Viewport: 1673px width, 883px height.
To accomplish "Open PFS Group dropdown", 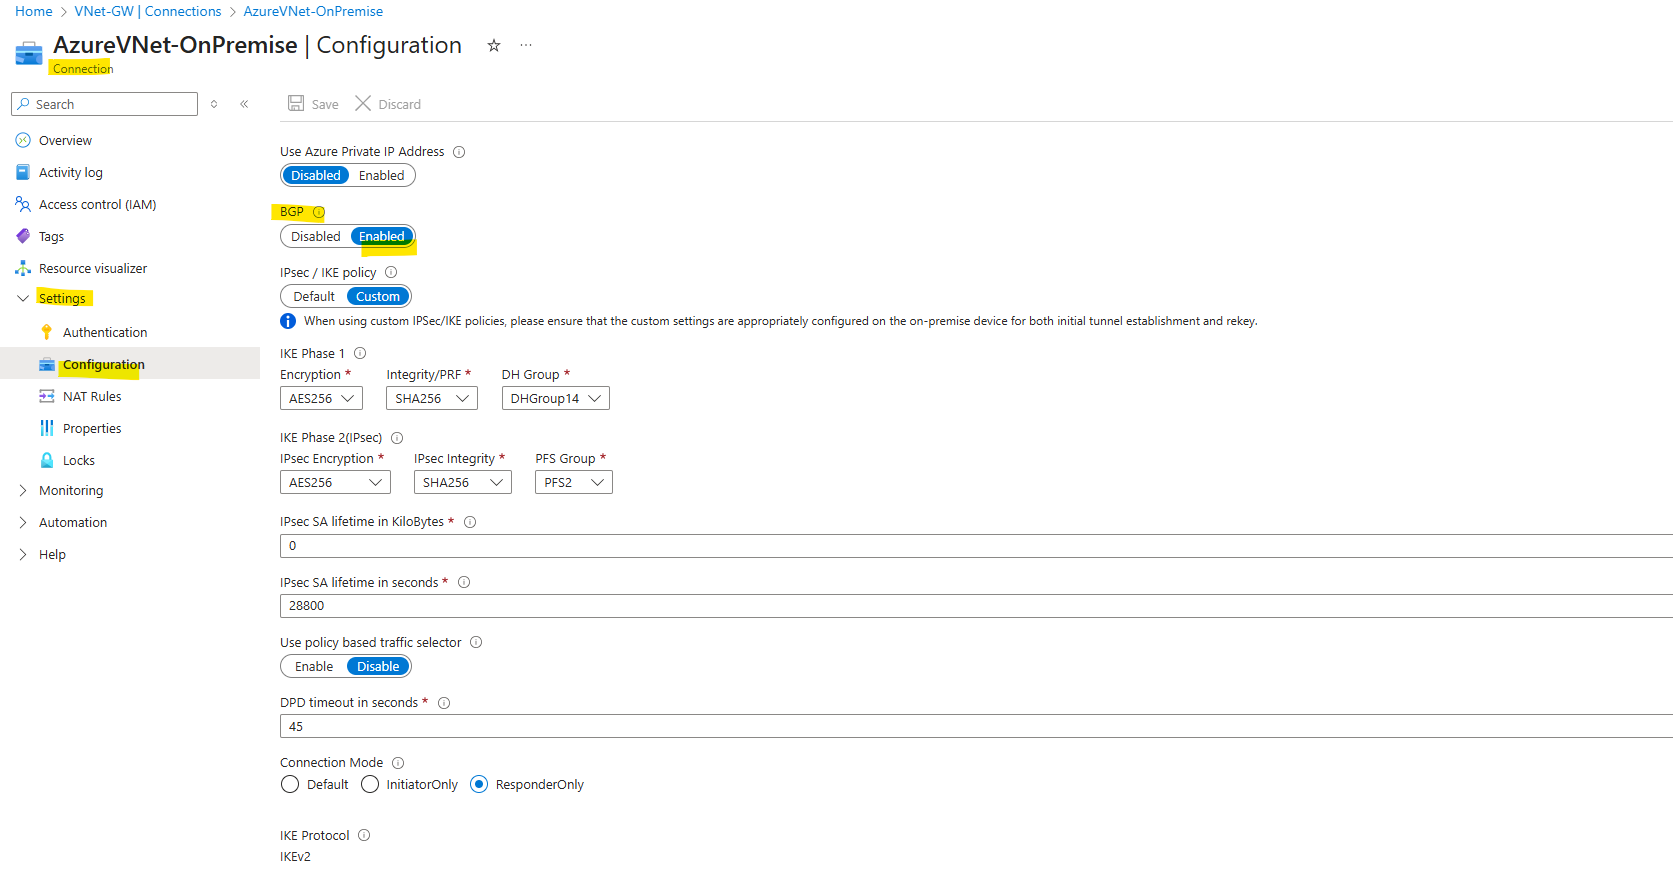I will 574,482.
